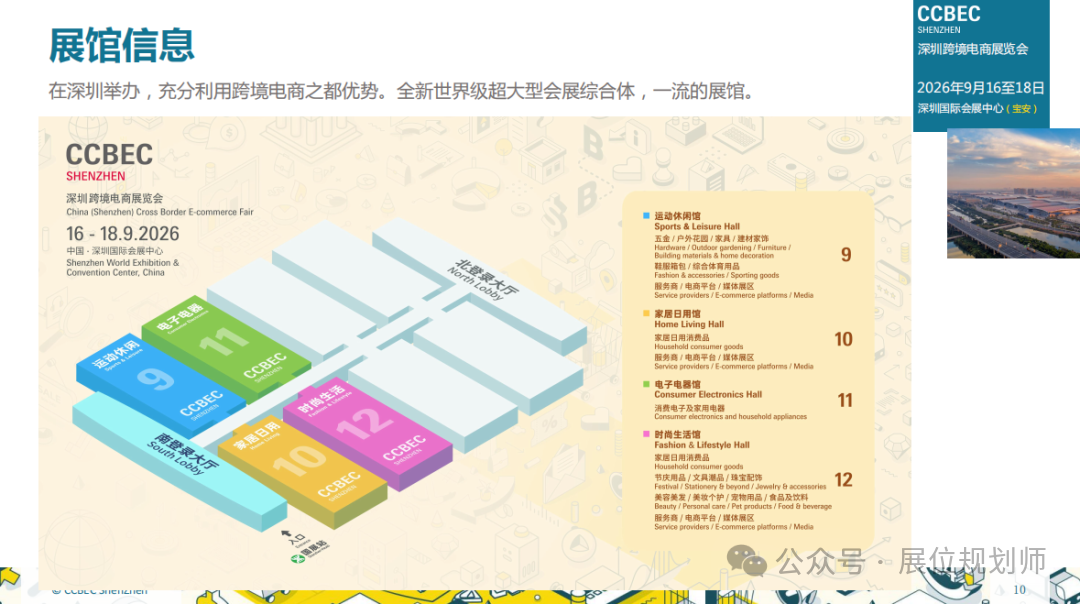
Task: Click 'Beauty / Personal care / Pet products' line
Action: (743, 506)
